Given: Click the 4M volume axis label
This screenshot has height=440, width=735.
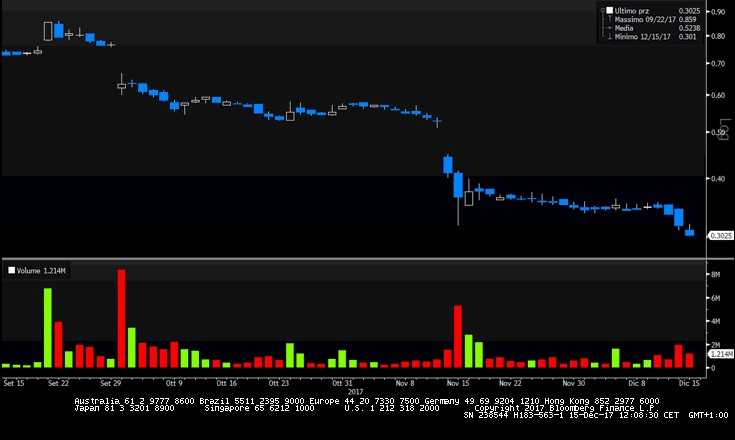Looking at the screenshot, I should point(715,321).
